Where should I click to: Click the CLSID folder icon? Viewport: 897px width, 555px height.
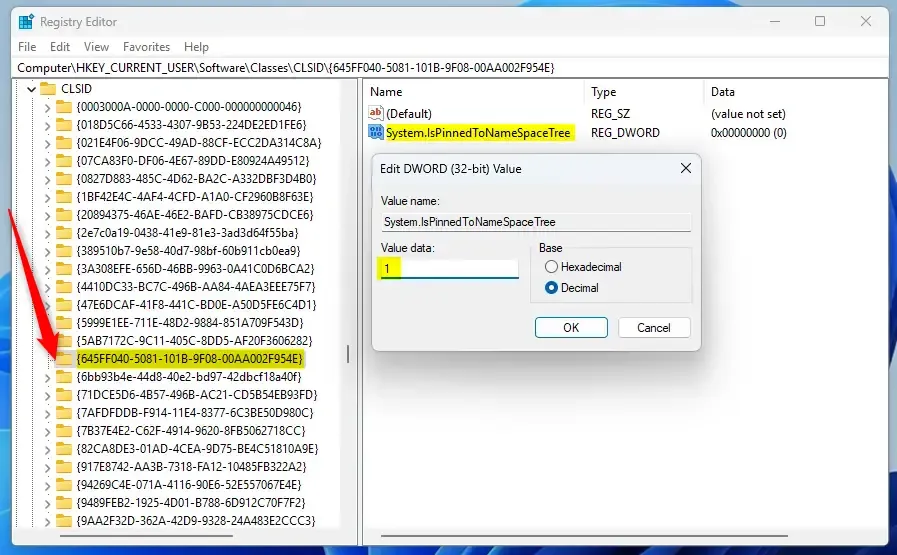click(x=48, y=89)
